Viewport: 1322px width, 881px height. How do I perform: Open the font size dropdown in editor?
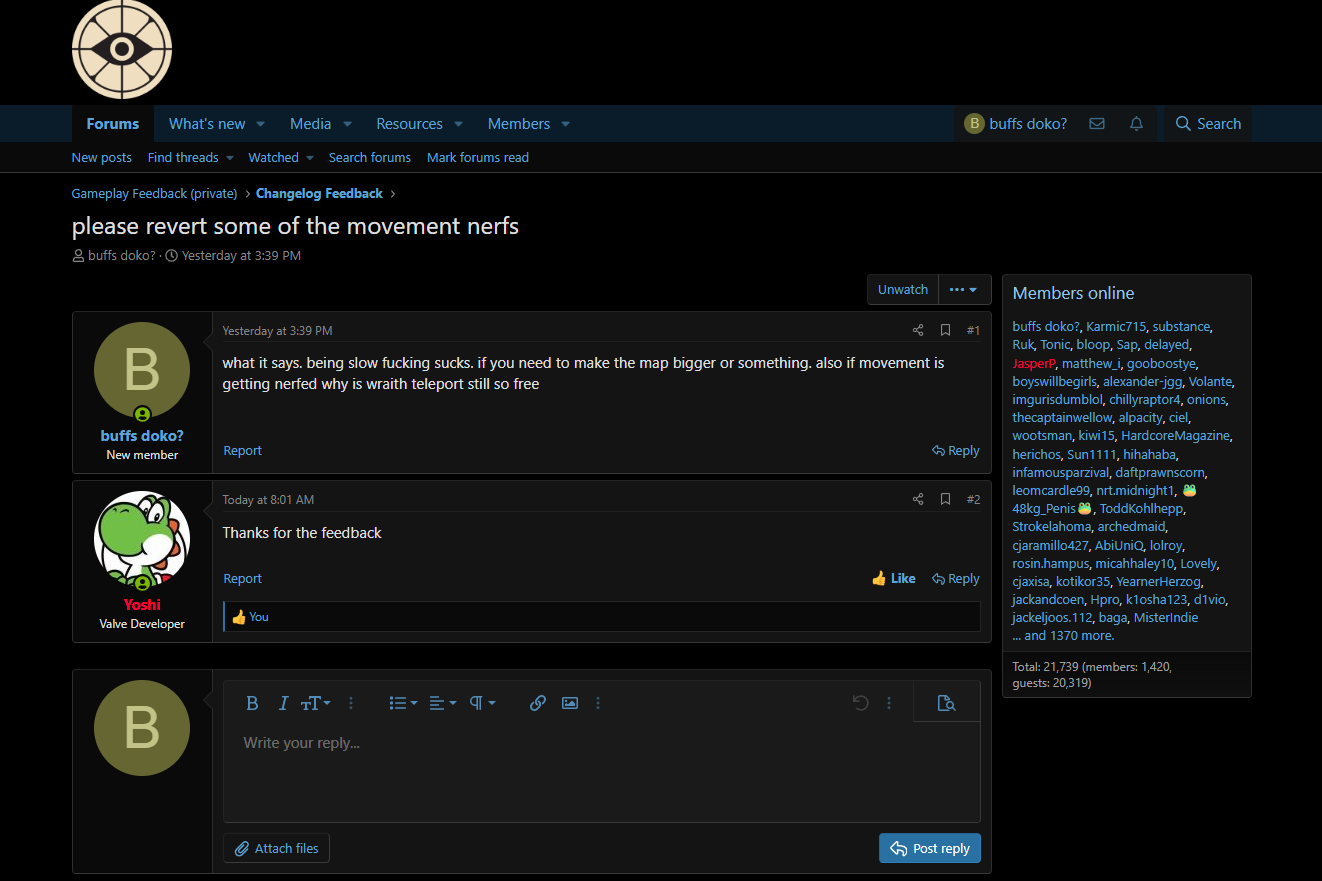point(315,703)
